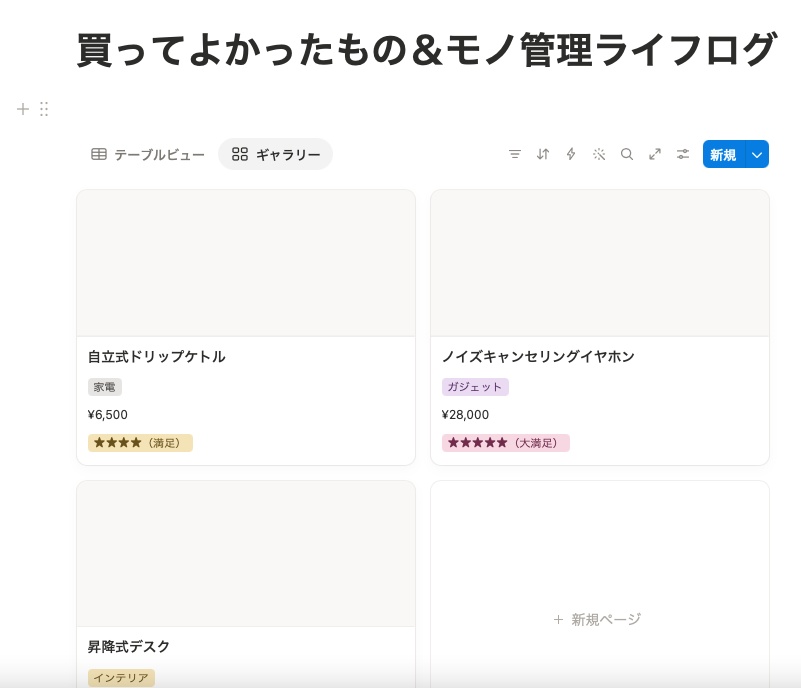Viewport: 801px width, 688px height.
Task: Click the 新規 button
Action: pyautogui.click(x=723, y=154)
